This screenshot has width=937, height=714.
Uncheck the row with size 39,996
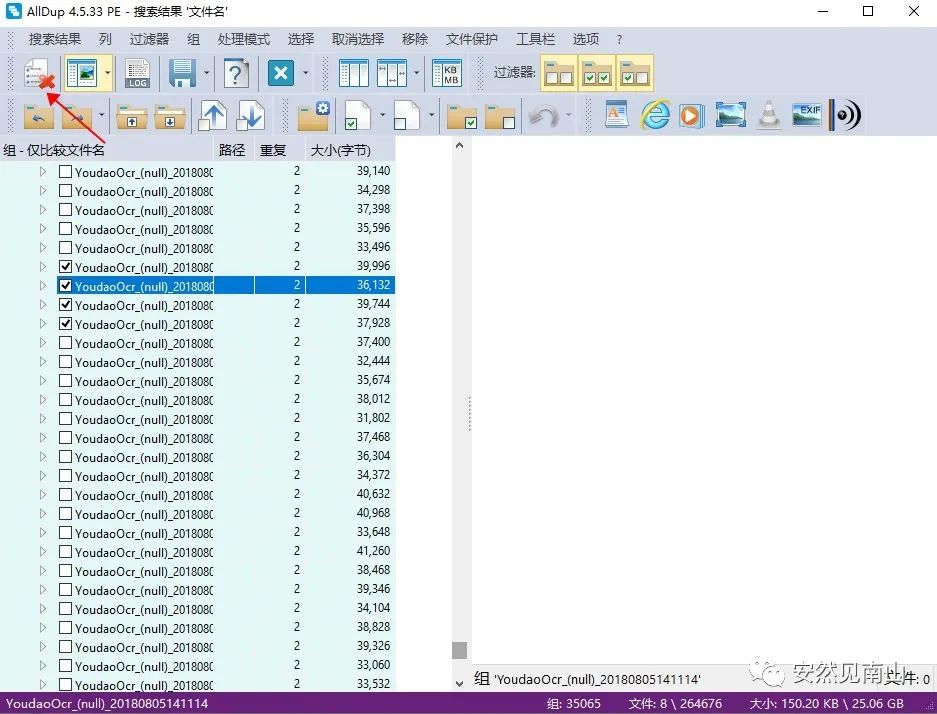[x=66, y=266]
